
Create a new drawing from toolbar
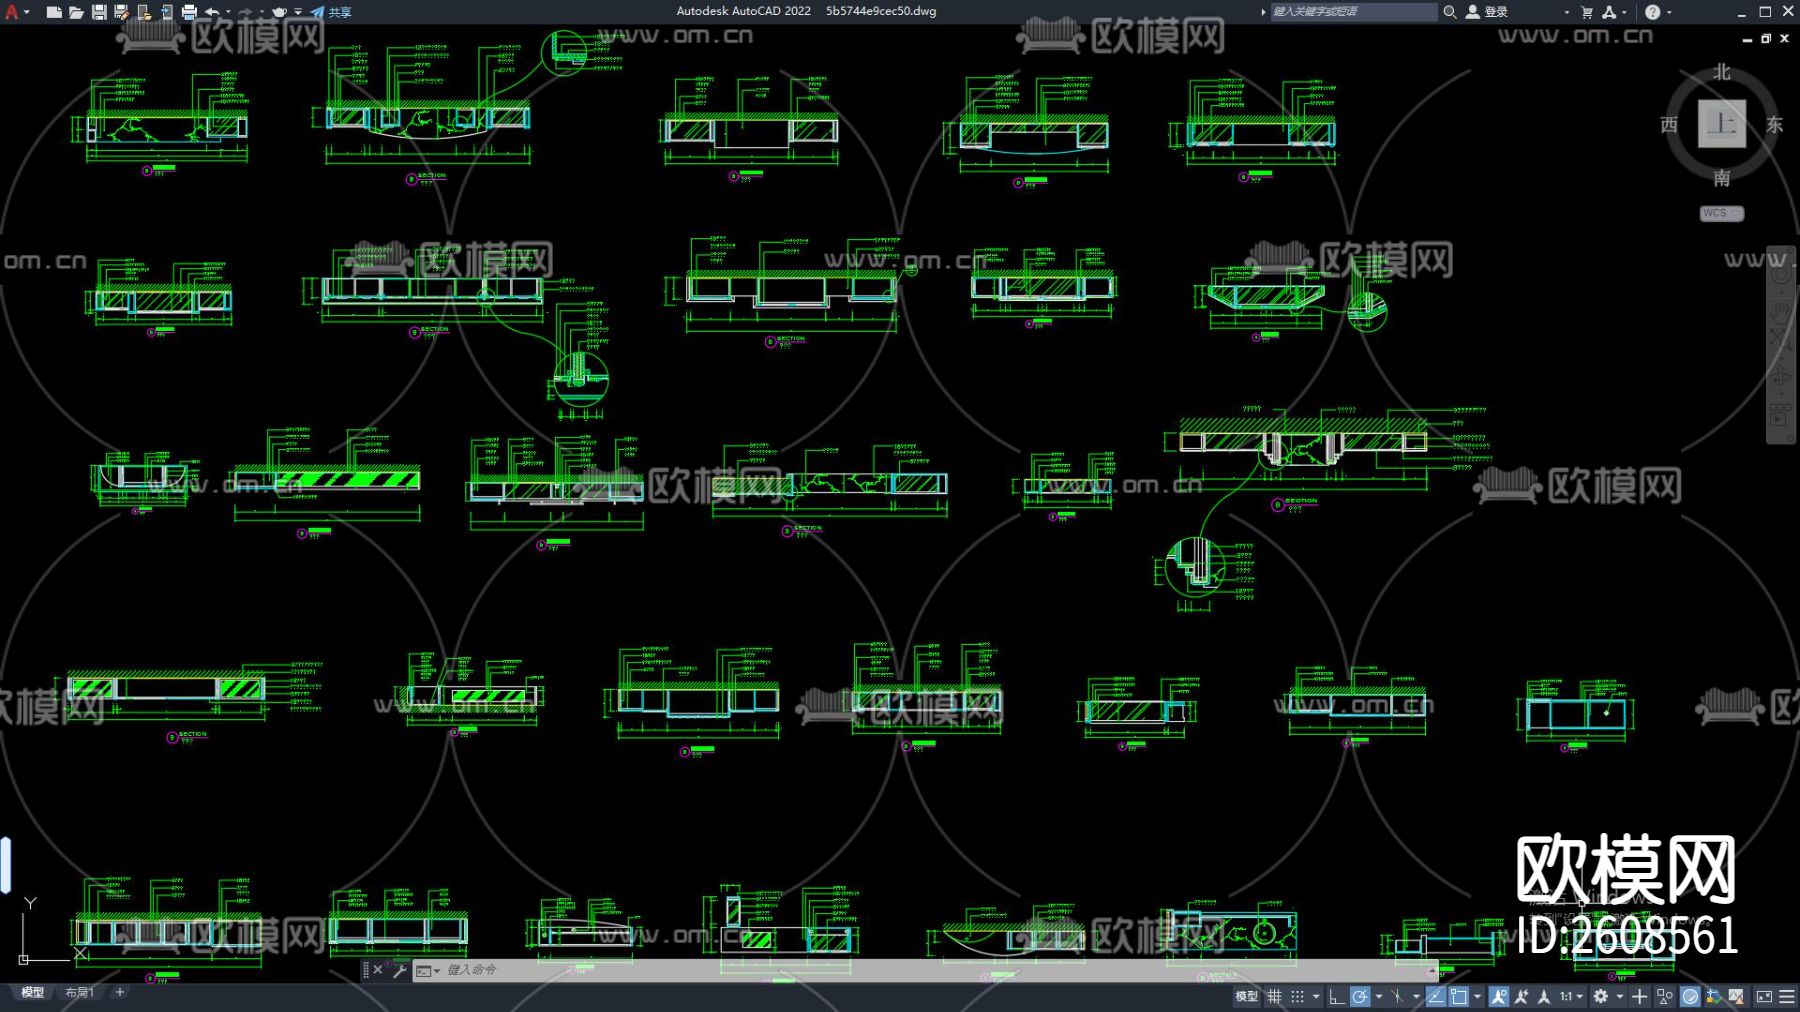pos(54,12)
